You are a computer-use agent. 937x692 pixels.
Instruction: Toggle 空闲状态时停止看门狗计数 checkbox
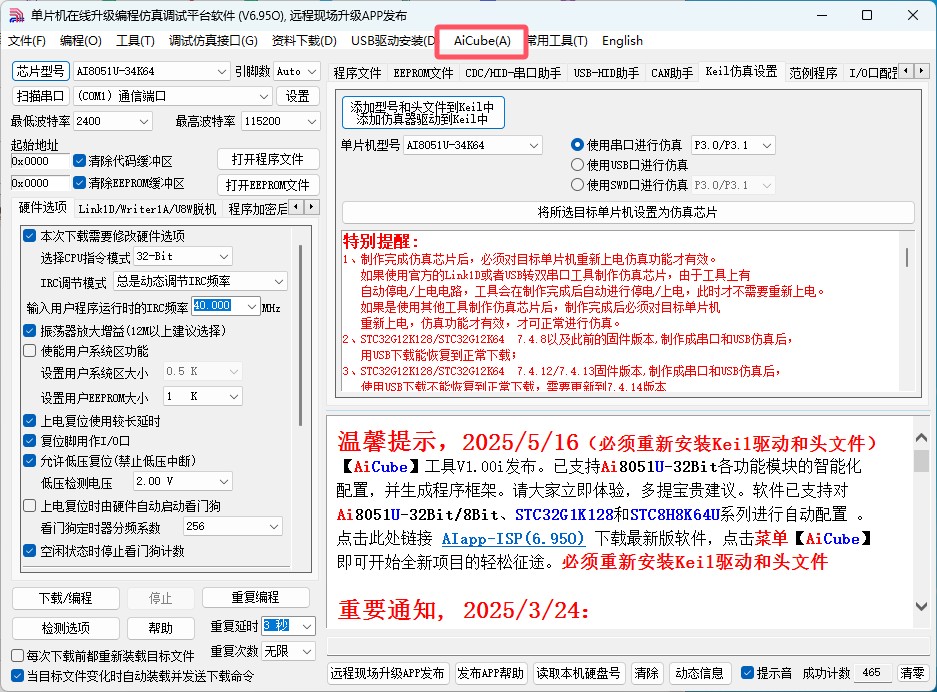(29, 550)
